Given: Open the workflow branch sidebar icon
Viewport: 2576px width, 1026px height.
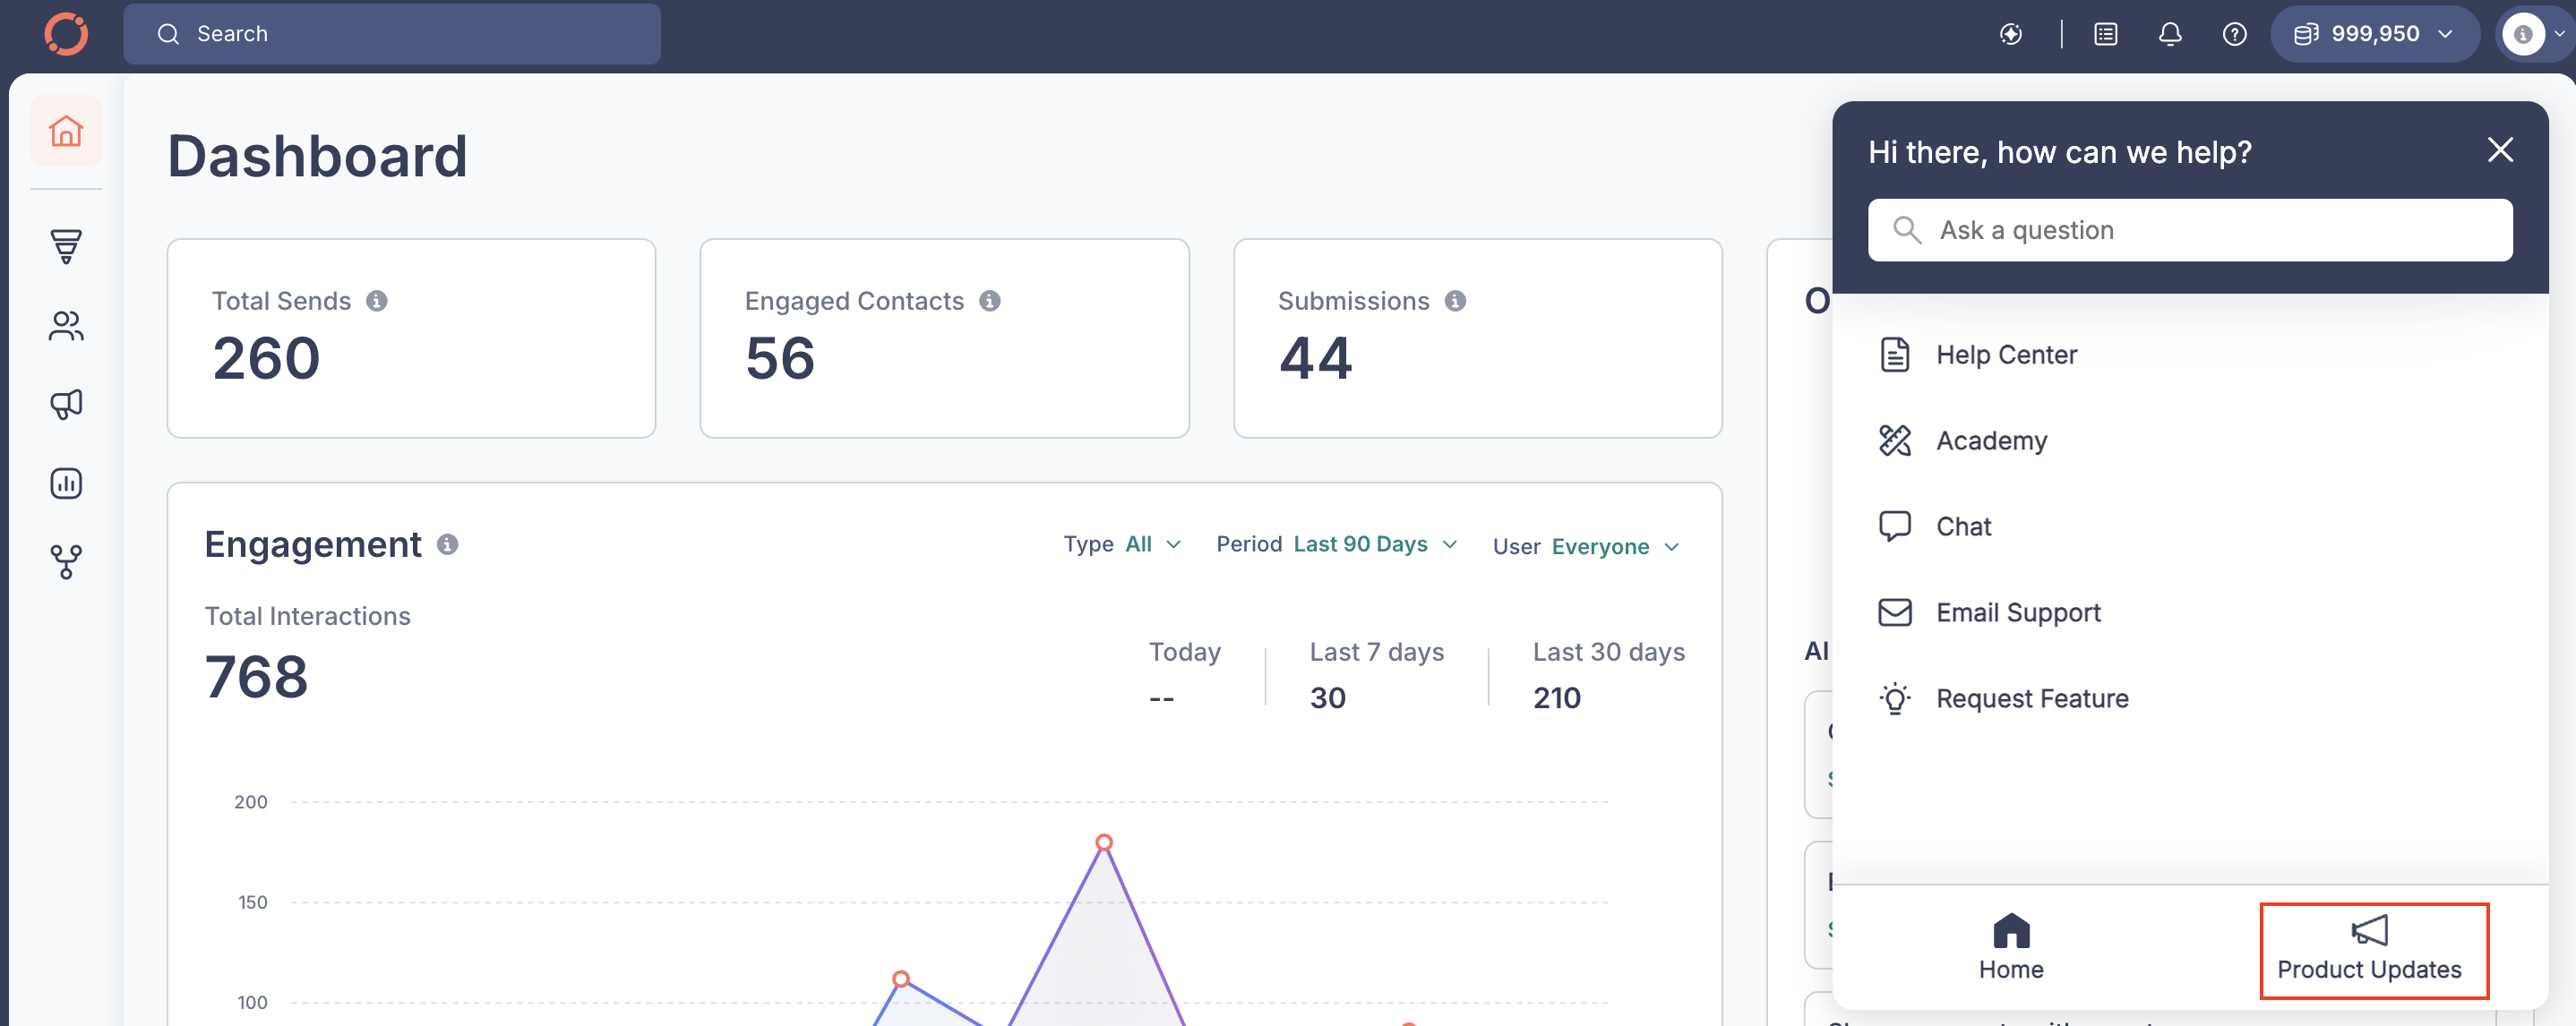Looking at the screenshot, I should tap(66, 562).
